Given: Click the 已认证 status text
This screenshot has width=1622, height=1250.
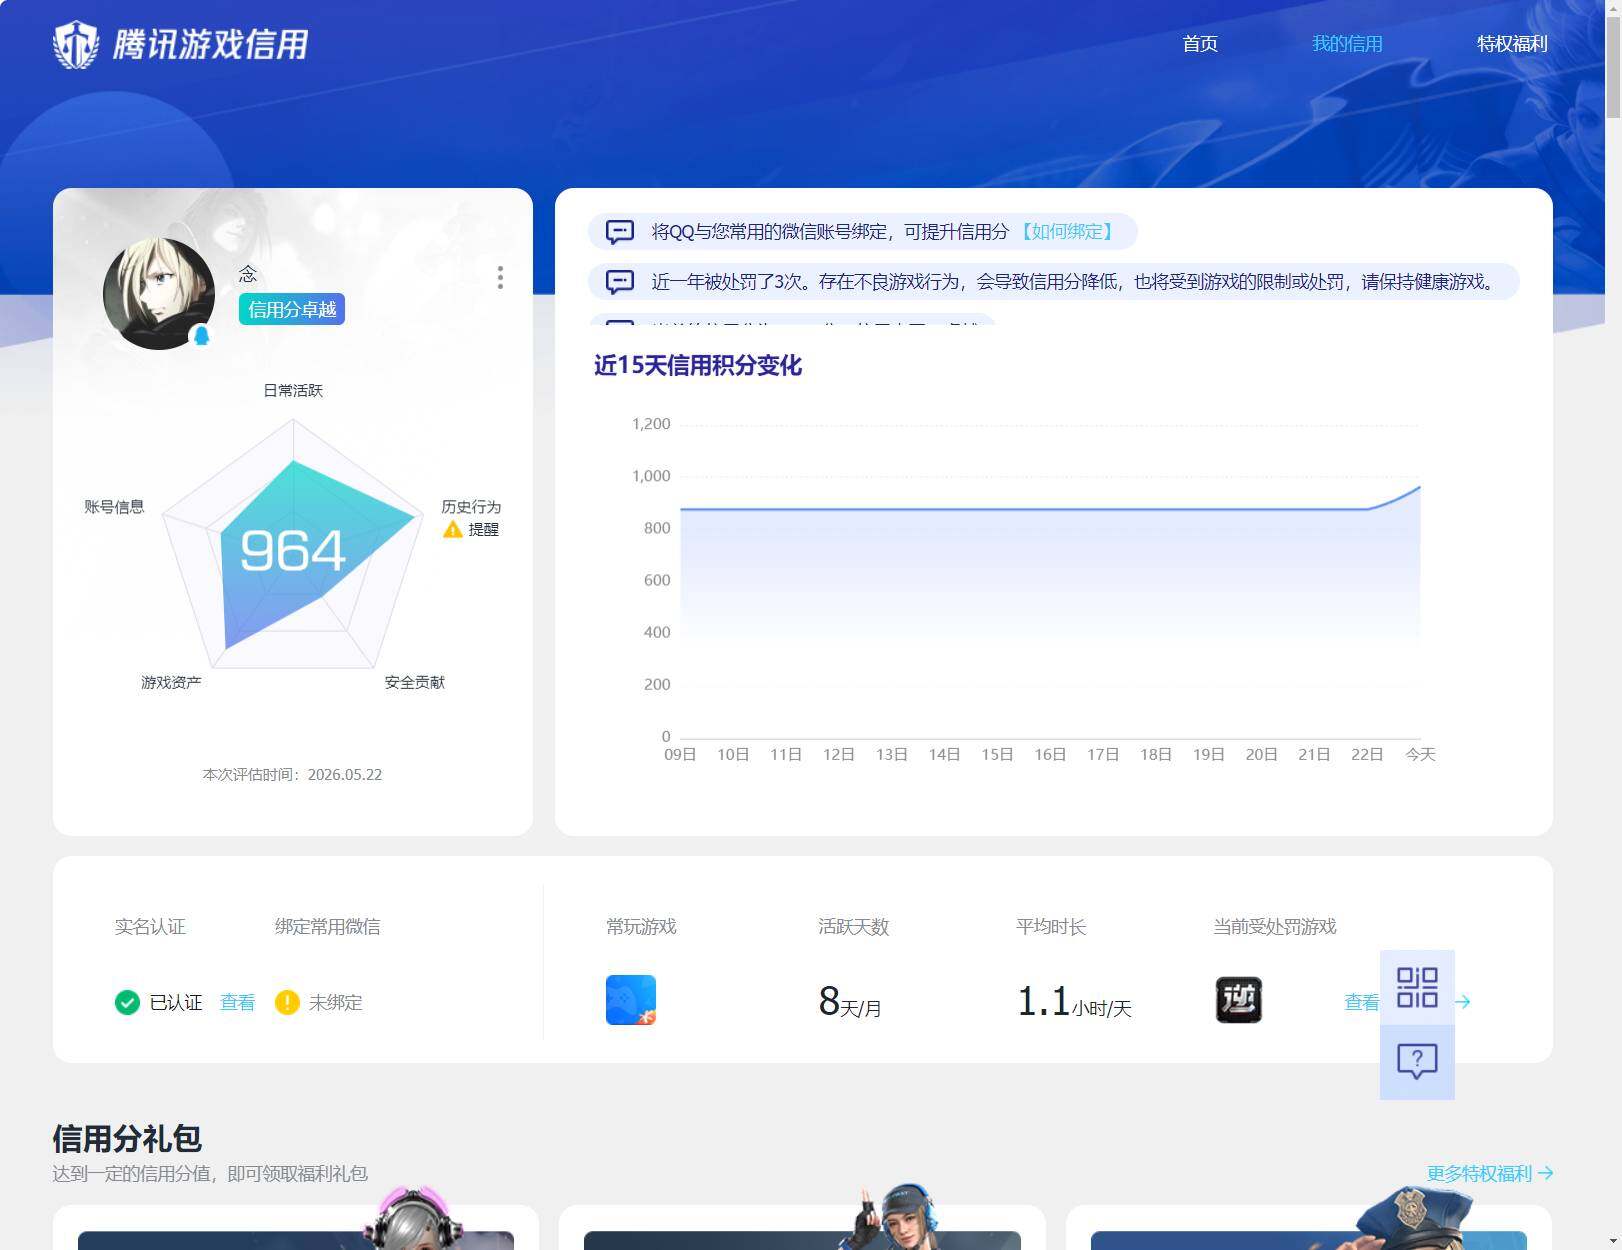Looking at the screenshot, I should coord(176,1002).
